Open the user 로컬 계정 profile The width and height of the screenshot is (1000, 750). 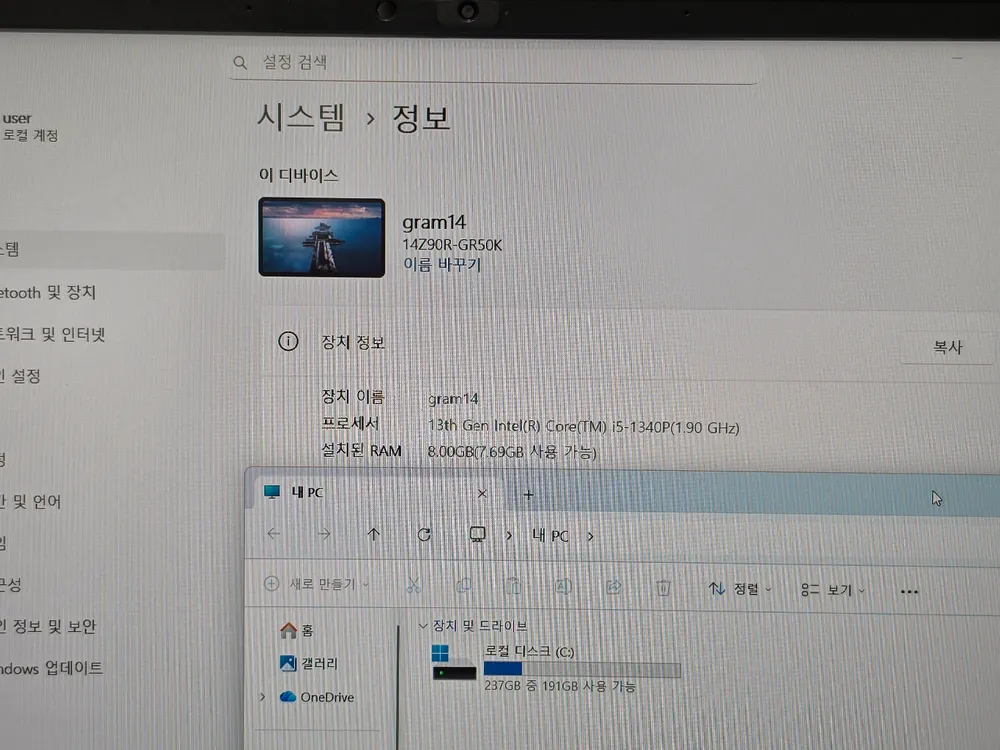[x=30, y=126]
